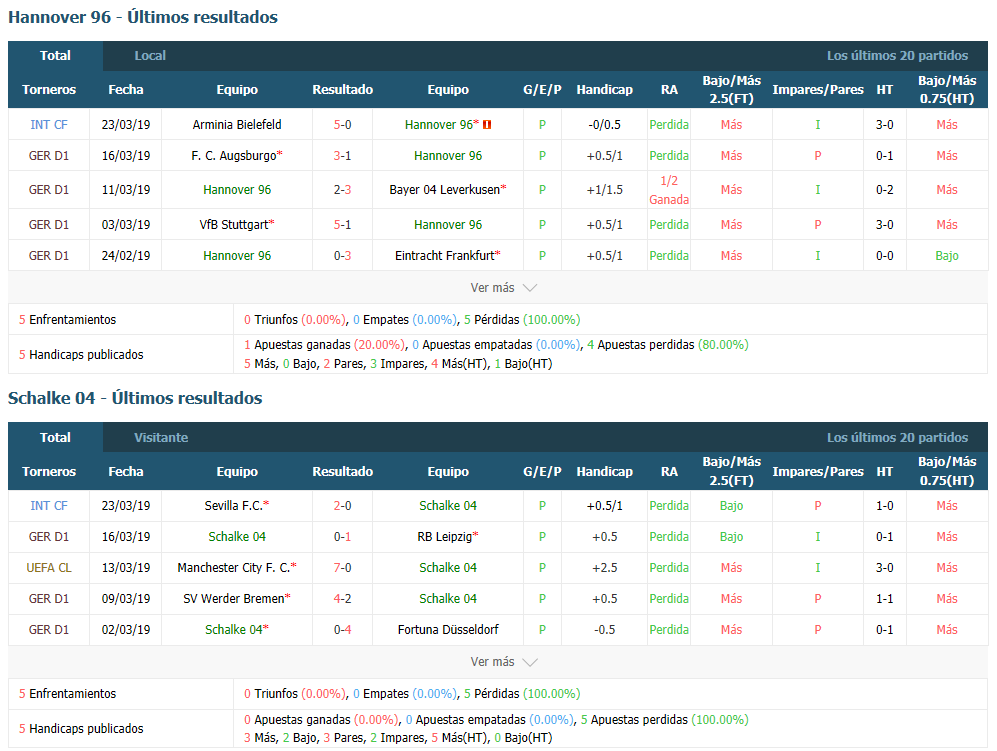Click date 02/03/19 in Schalke table
The height and width of the screenshot is (751, 997).
126,630
